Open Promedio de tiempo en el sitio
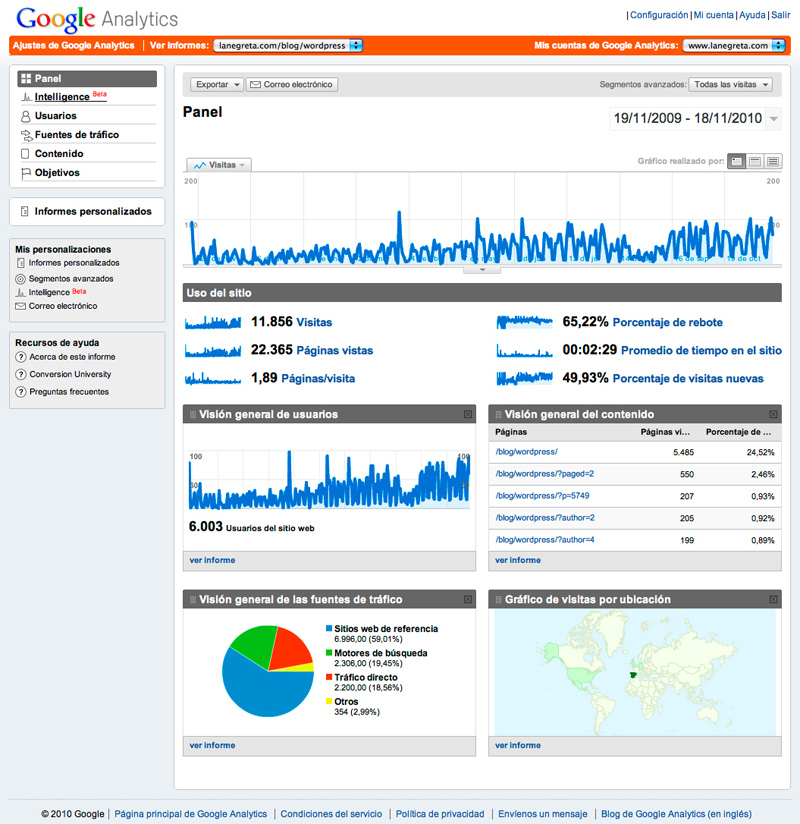This screenshot has height=824, width=800. pyautogui.click(x=701, y=351)
